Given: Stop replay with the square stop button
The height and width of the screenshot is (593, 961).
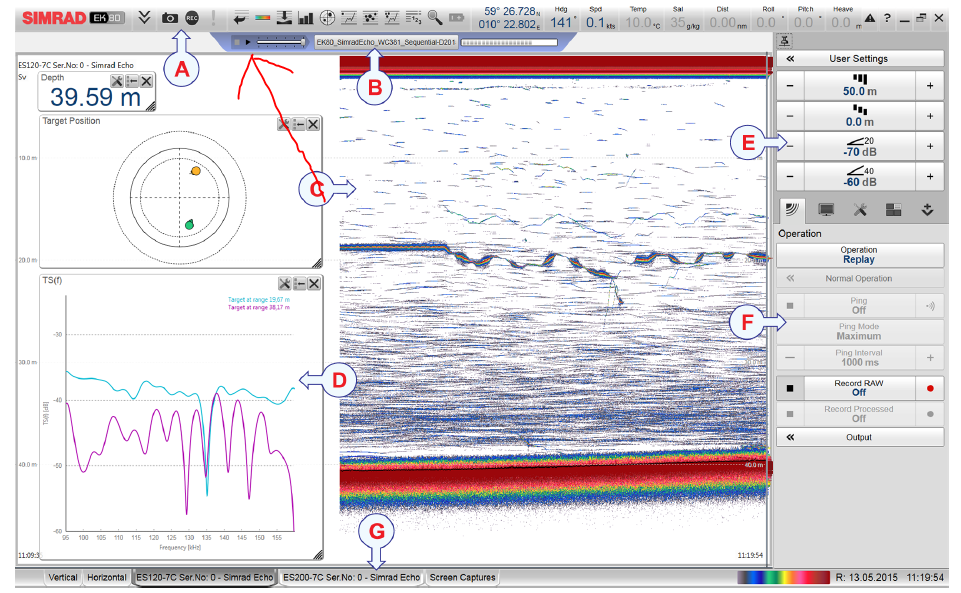Looking at the screenshot, I should pos(237,42).
